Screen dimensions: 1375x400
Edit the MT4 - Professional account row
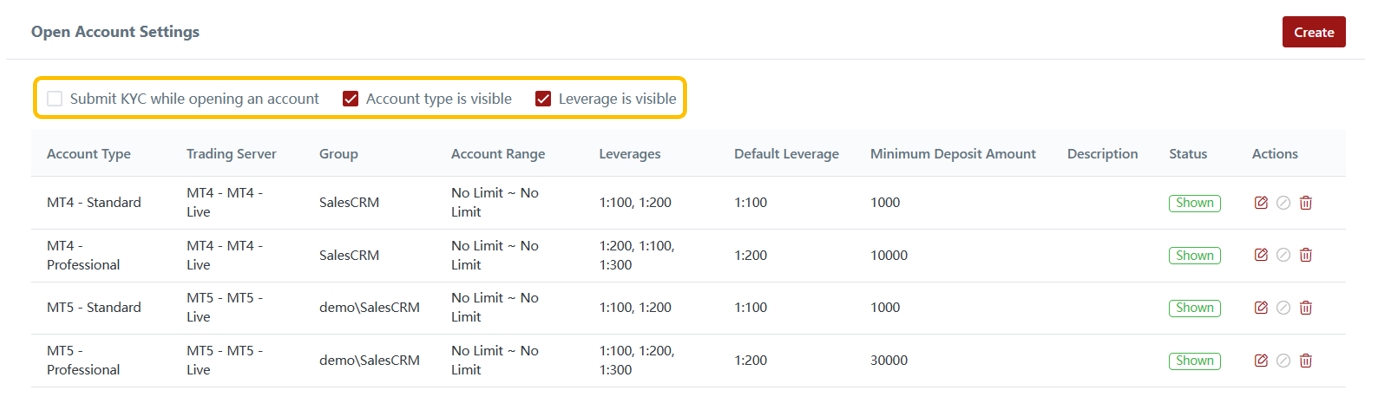coord(1261,255)
